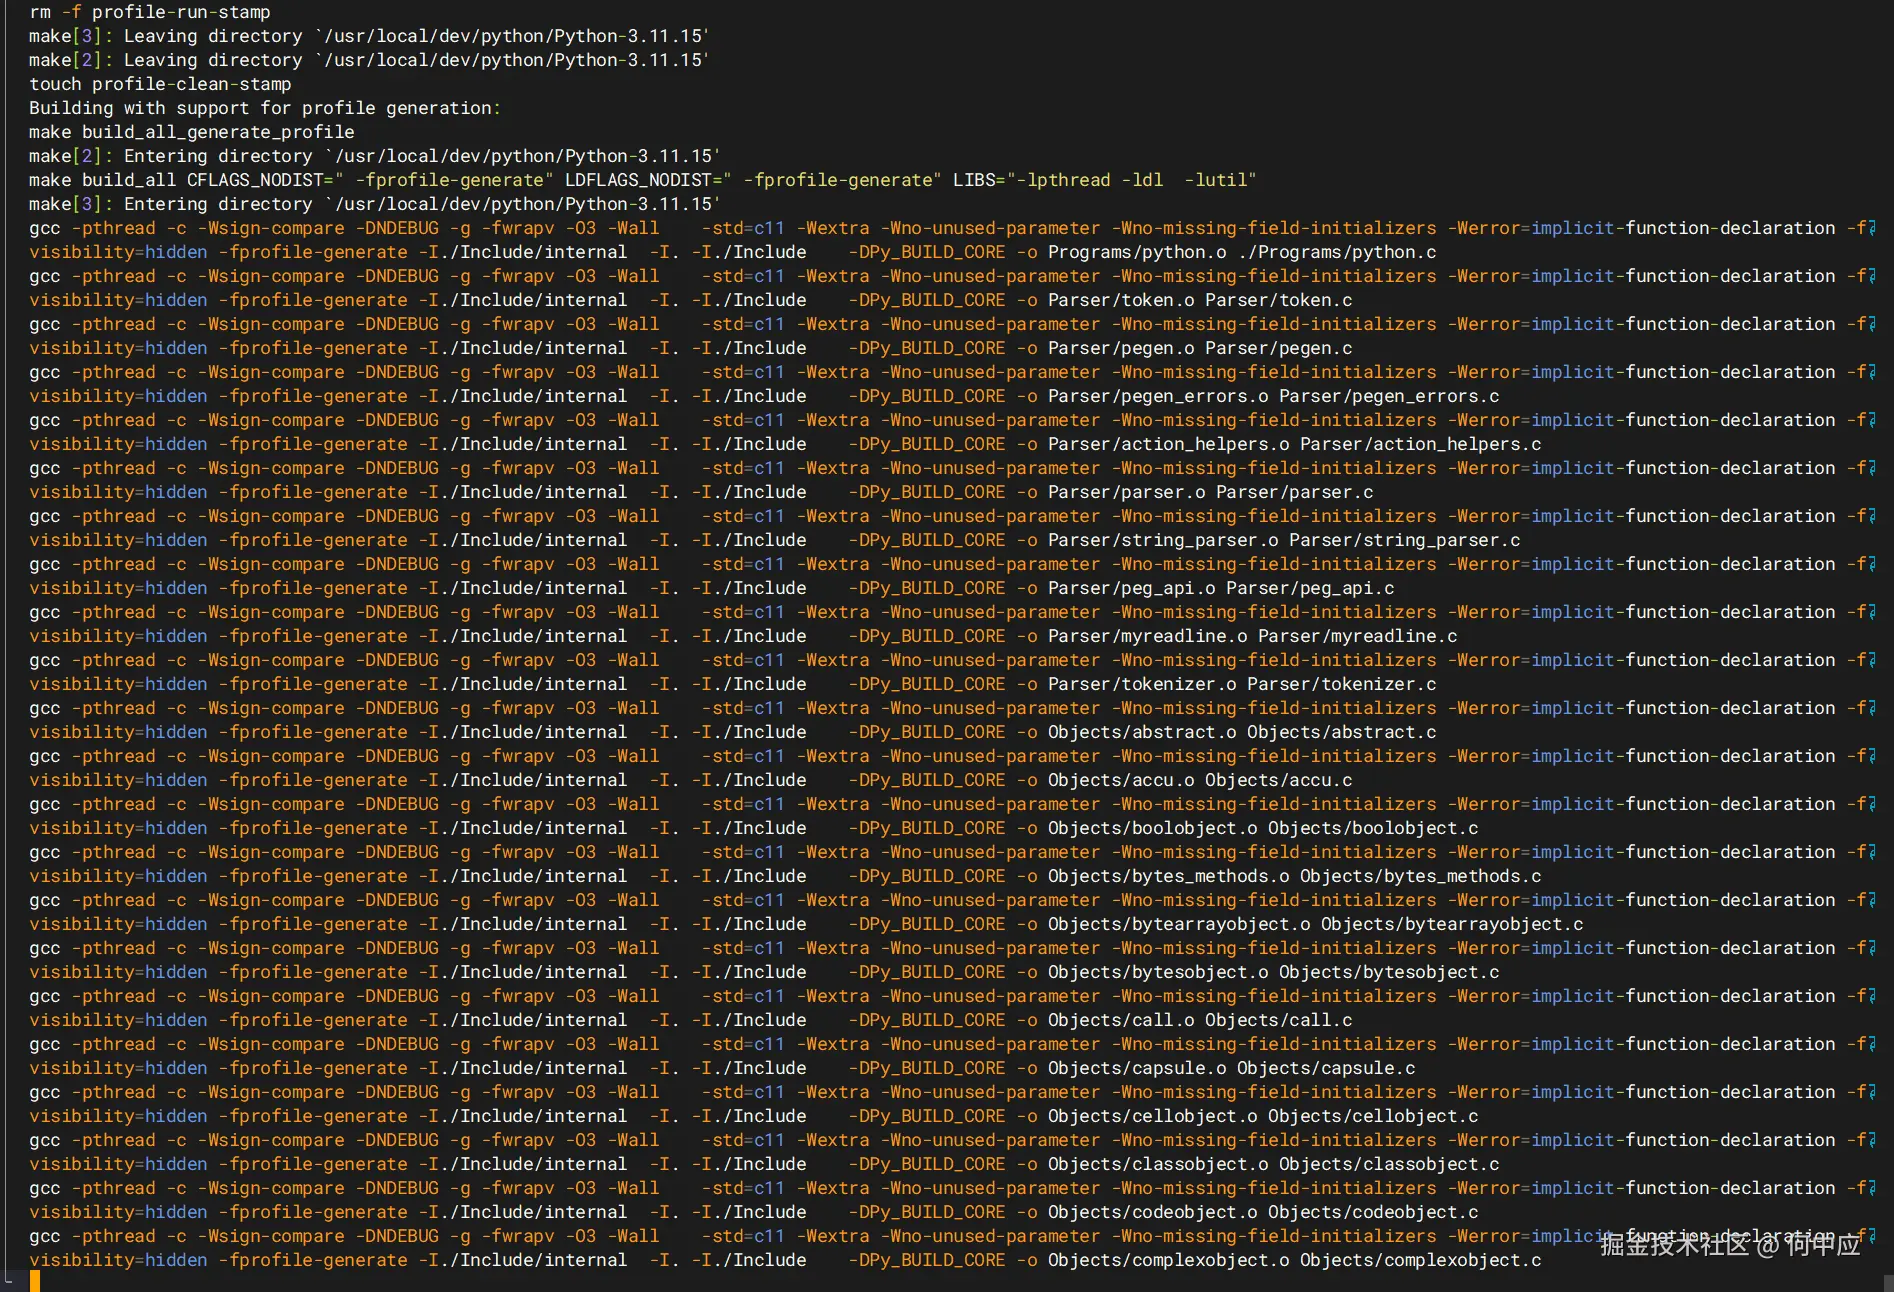Image resolution: width=1894 pixels, height=1292 pixels.
Task: Click the "Parser/myreadline.c" source file name
Action: pyautogui.click(x=1358, y=636)
